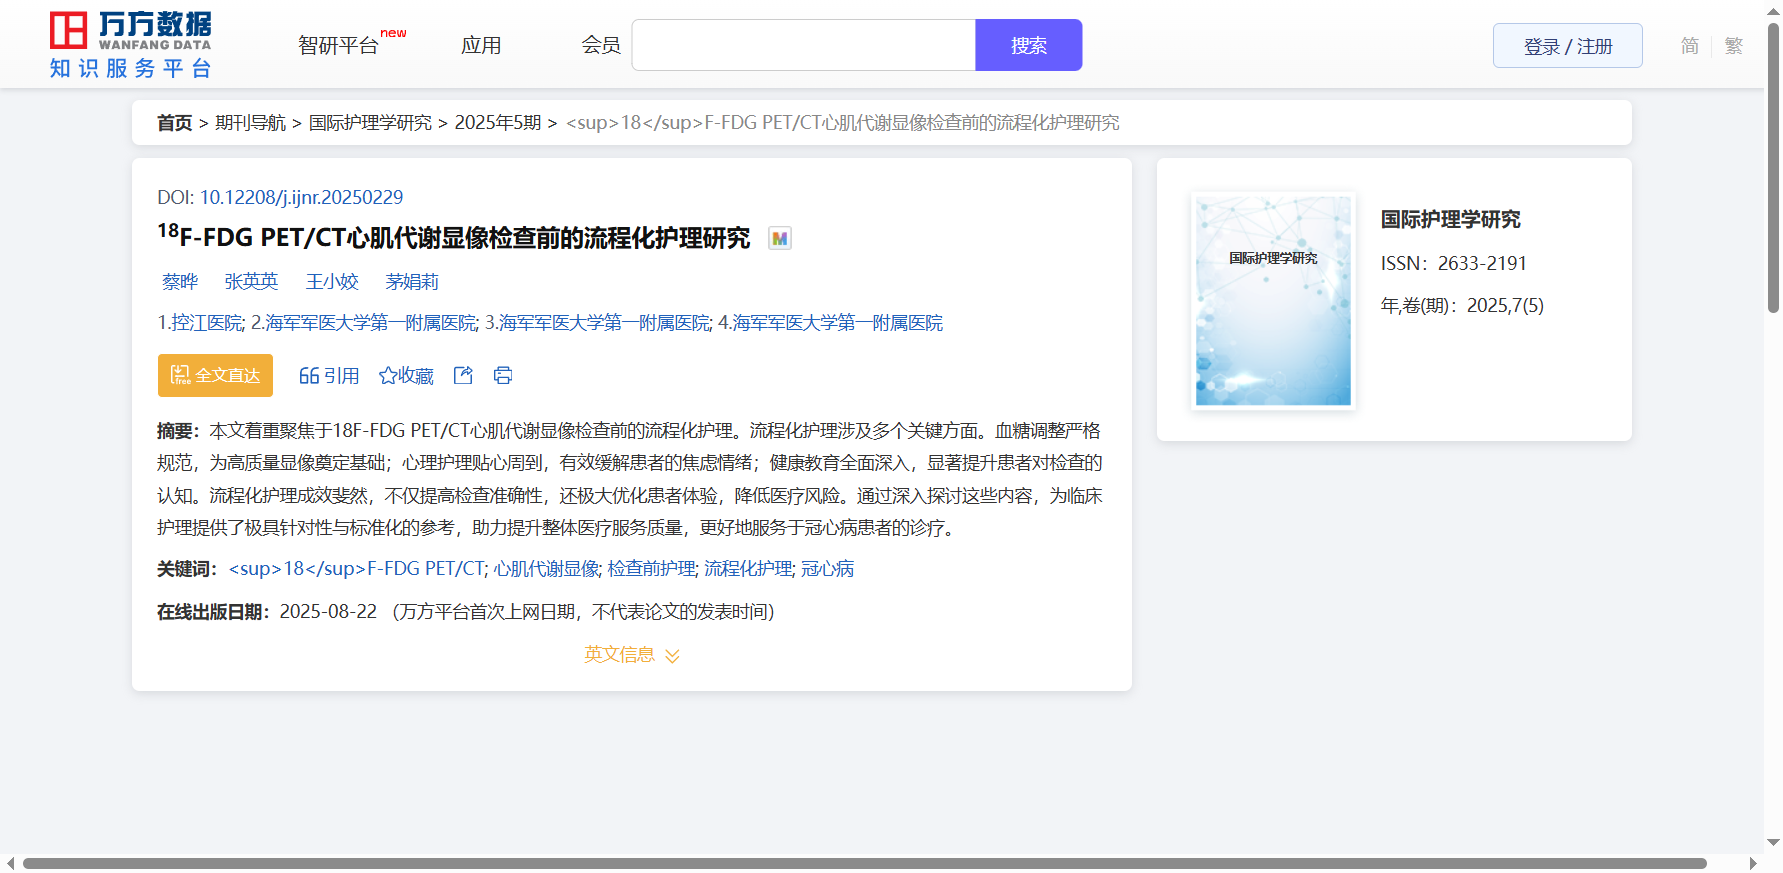Viewport: 1783px width, 873px height.
Task: Click the horizontal scrollbar at bottom
Action: click(864, 863)
